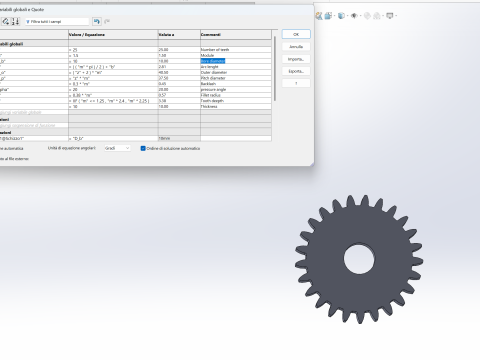The height and width of the screenshot is (360, 480).
Task: Open Dynamic Annotation Views icon in viewport toolbar
Action: coord(319,16)
